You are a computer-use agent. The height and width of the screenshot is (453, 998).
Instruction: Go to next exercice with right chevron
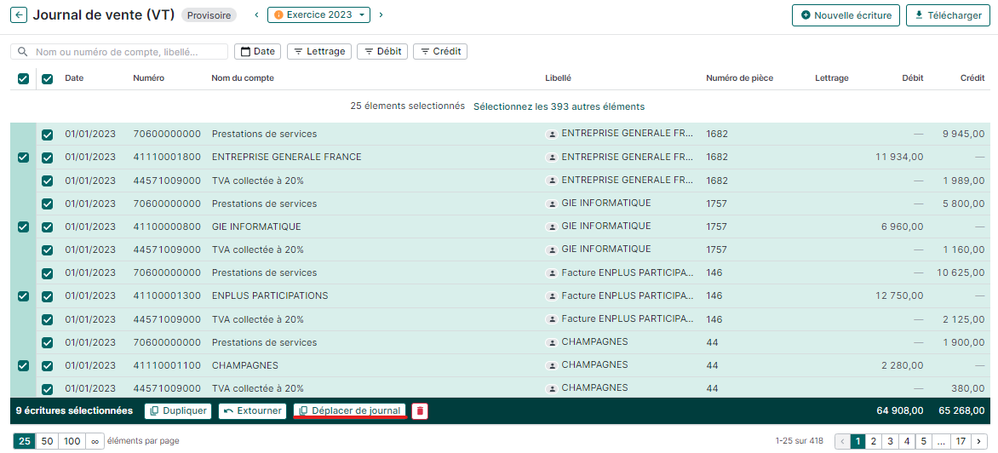pos(381,15)
